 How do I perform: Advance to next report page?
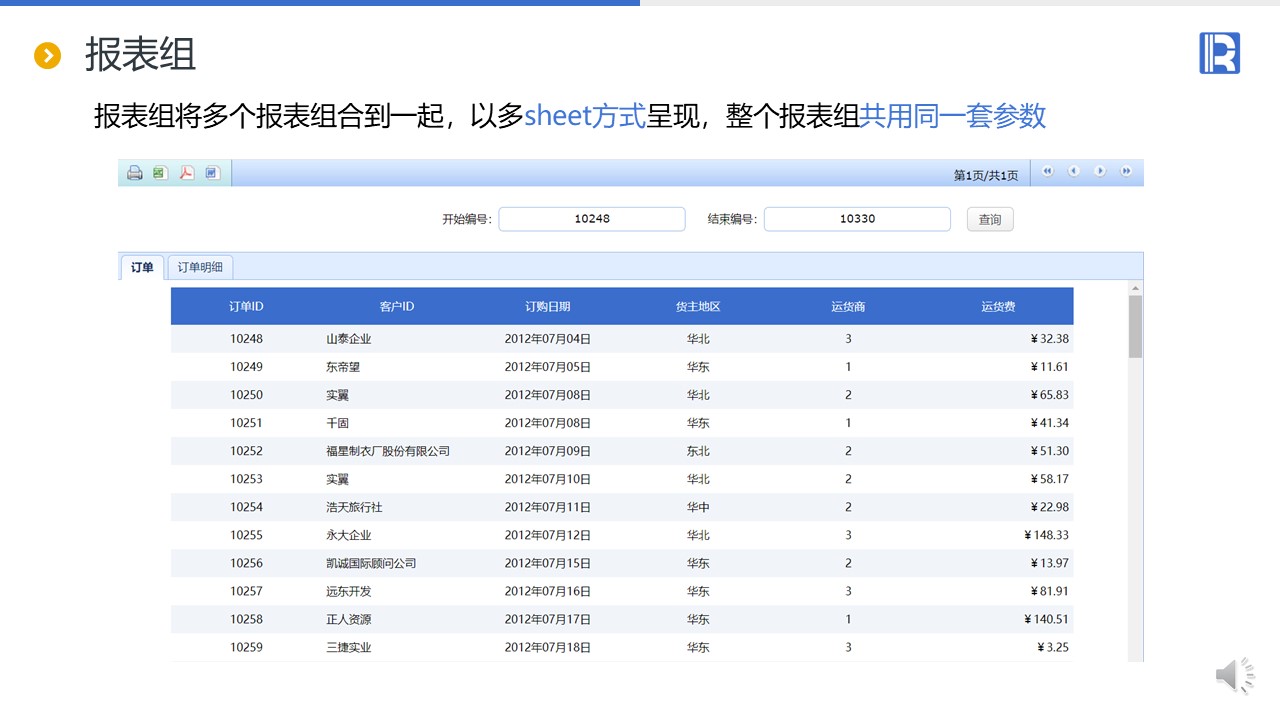1100,171
